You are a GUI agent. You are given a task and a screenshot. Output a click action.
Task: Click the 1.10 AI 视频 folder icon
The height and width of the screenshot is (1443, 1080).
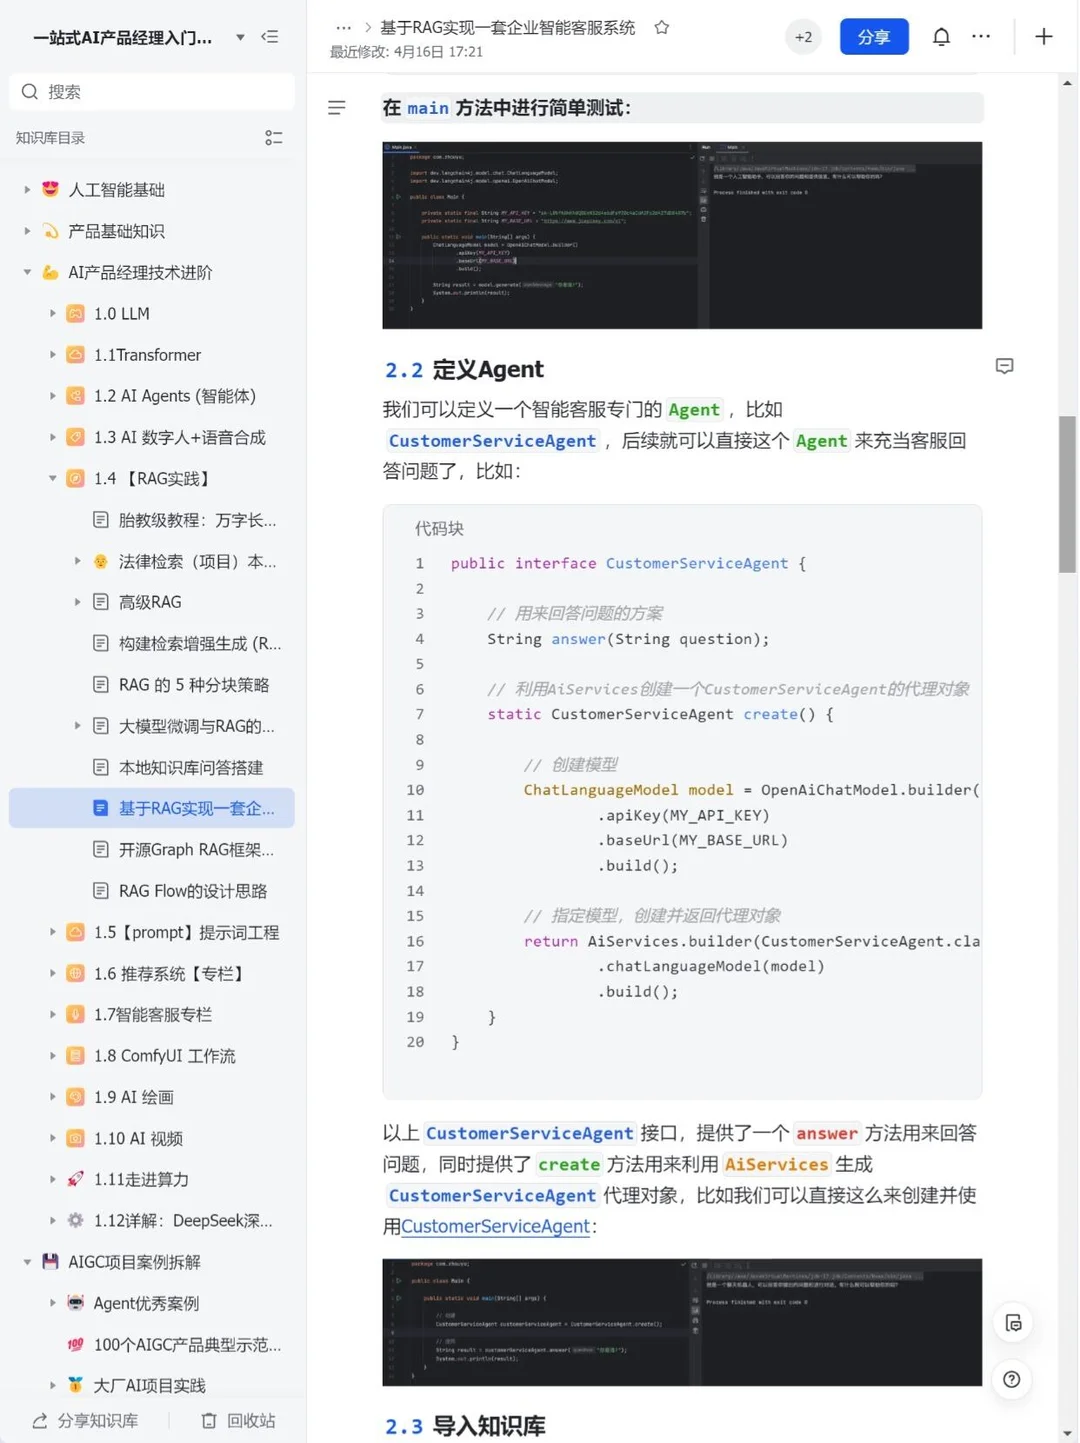(x=75, y=1138)
